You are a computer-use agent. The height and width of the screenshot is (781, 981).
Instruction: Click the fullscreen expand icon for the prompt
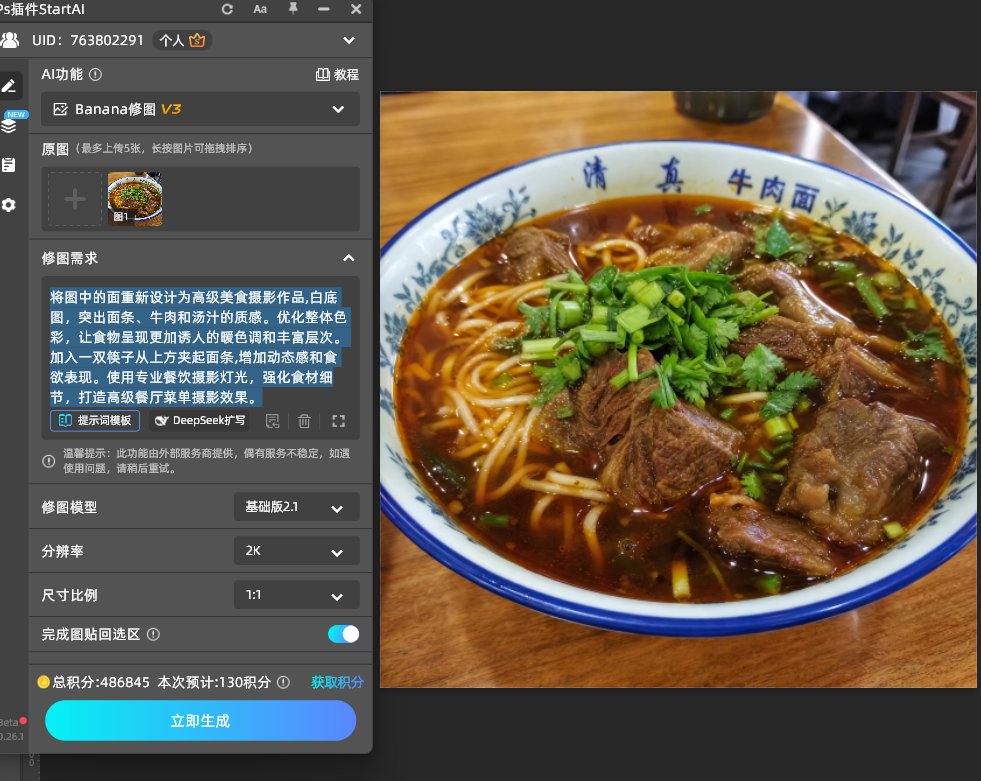(338, 421)
